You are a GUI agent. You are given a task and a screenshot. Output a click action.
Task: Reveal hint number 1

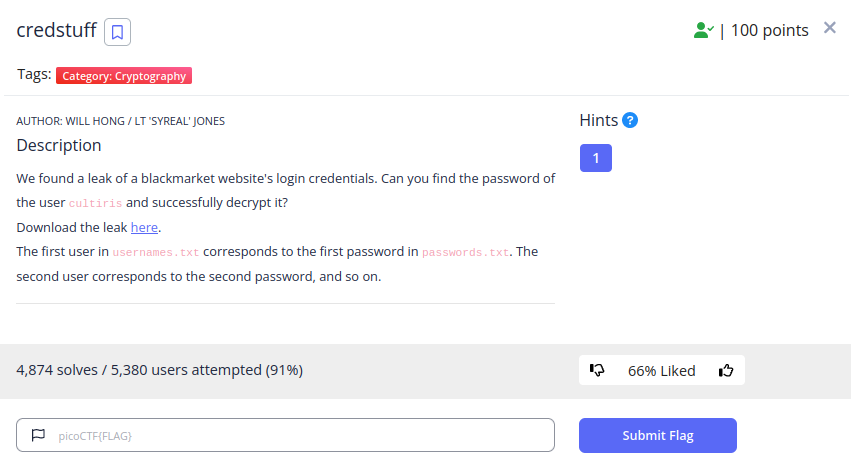(595, 158)
